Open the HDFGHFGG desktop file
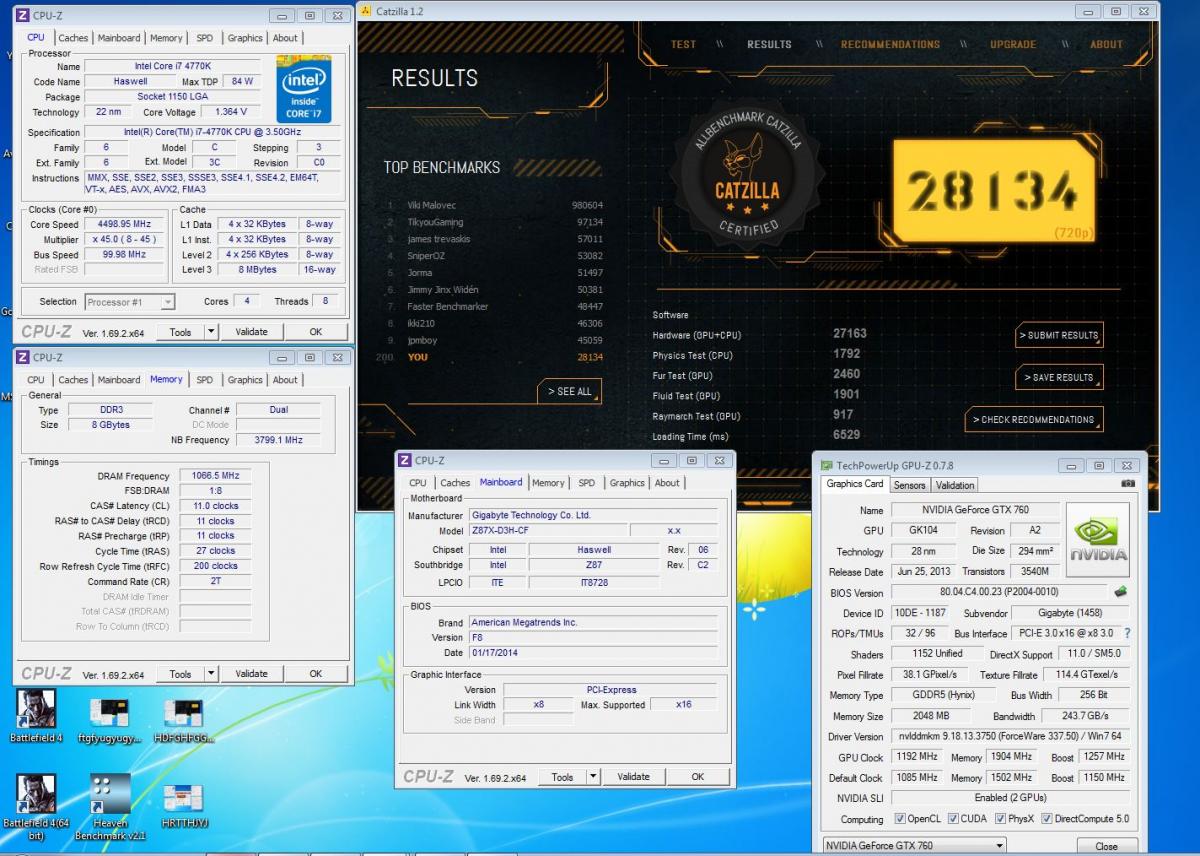This screenshot has height=856, width=1200. (x=182, y=720)
